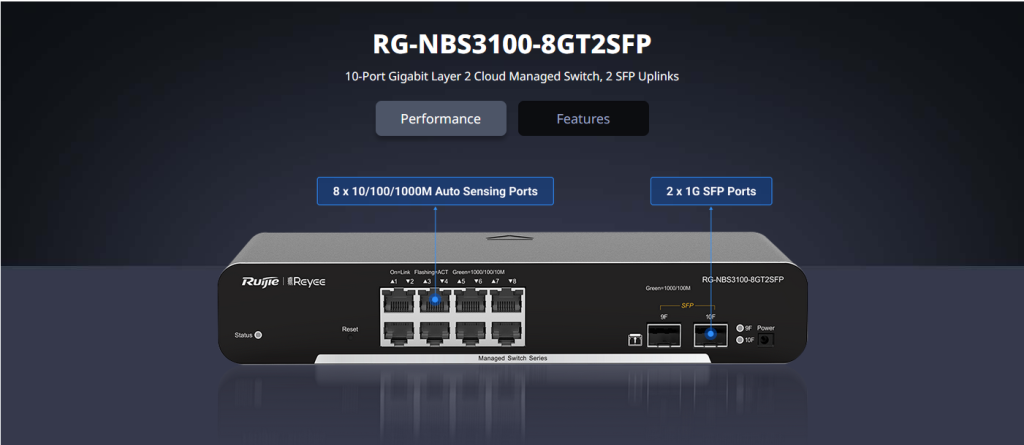Click the 2 x 1G SFP Ports label
This screenshot has height=445, width=1024.
tap(711, 191)
